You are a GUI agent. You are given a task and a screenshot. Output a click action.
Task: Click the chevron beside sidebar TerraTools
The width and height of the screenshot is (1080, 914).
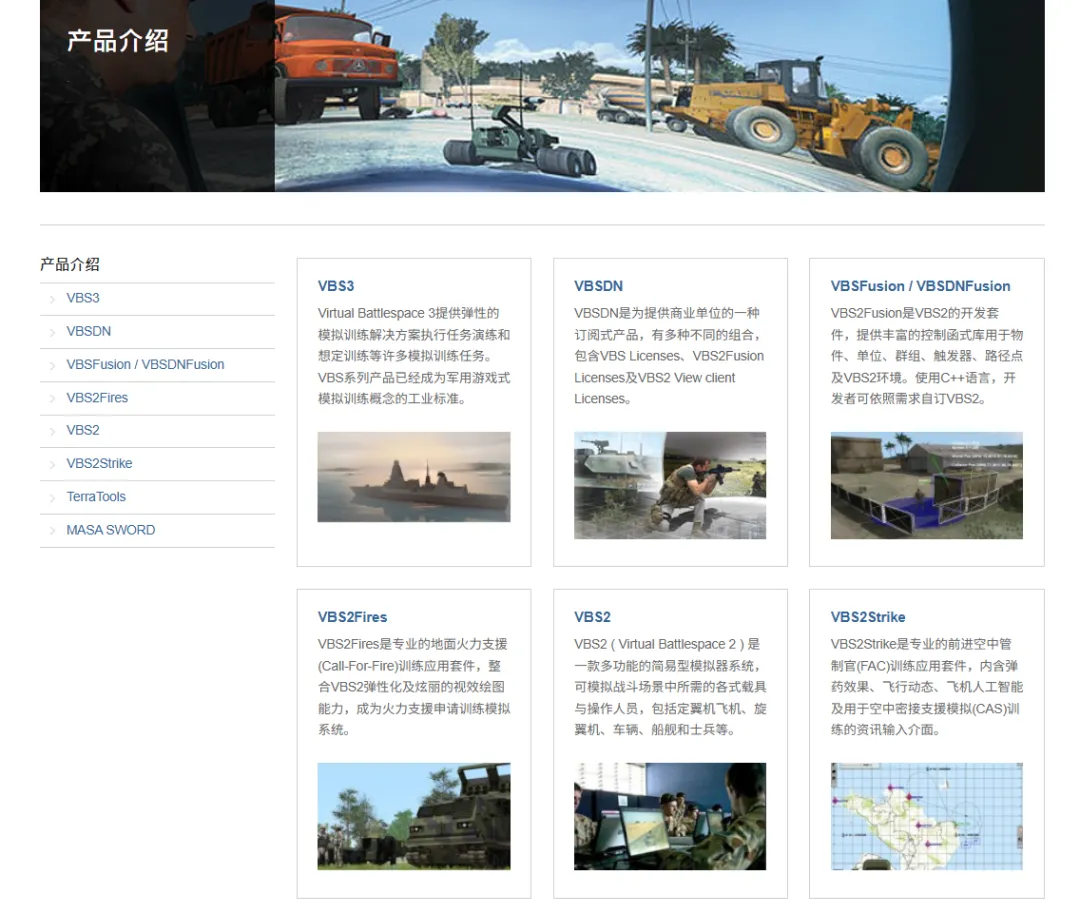click(x=52, y=497)
